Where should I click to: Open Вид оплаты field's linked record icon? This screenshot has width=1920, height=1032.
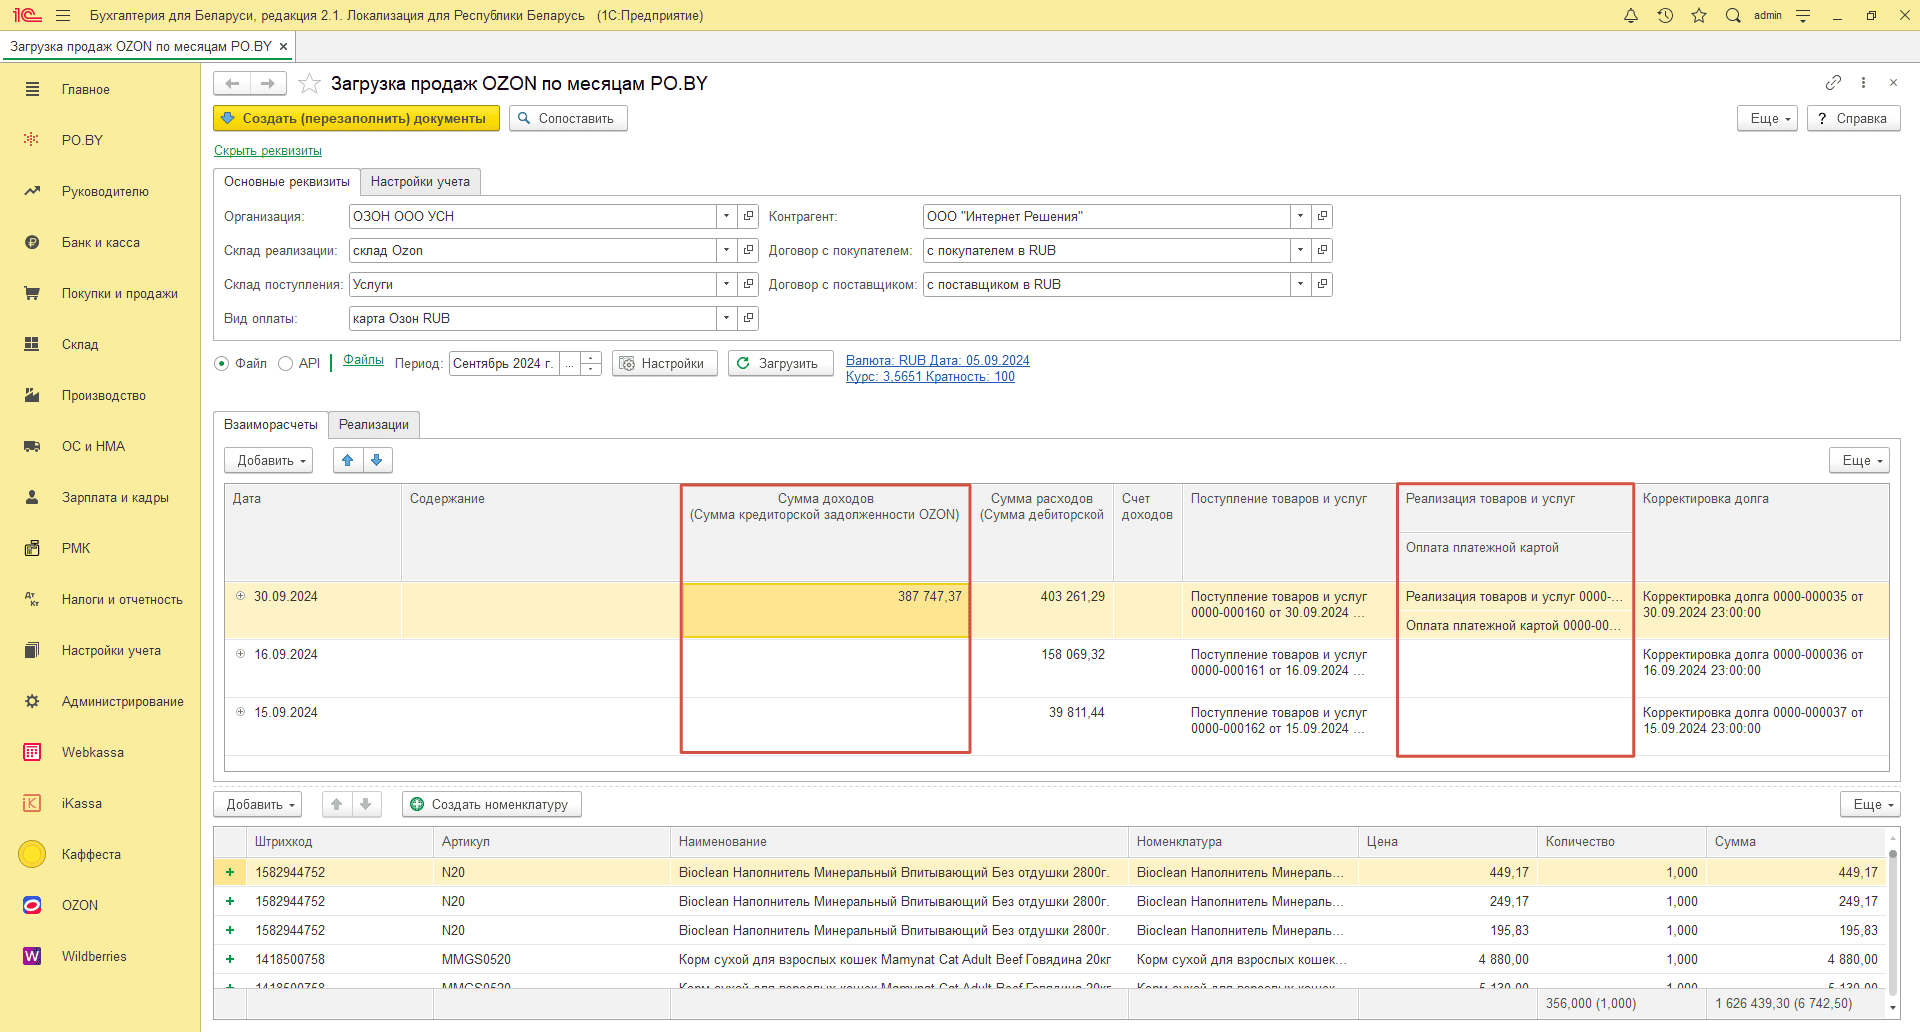pos(748,318)
